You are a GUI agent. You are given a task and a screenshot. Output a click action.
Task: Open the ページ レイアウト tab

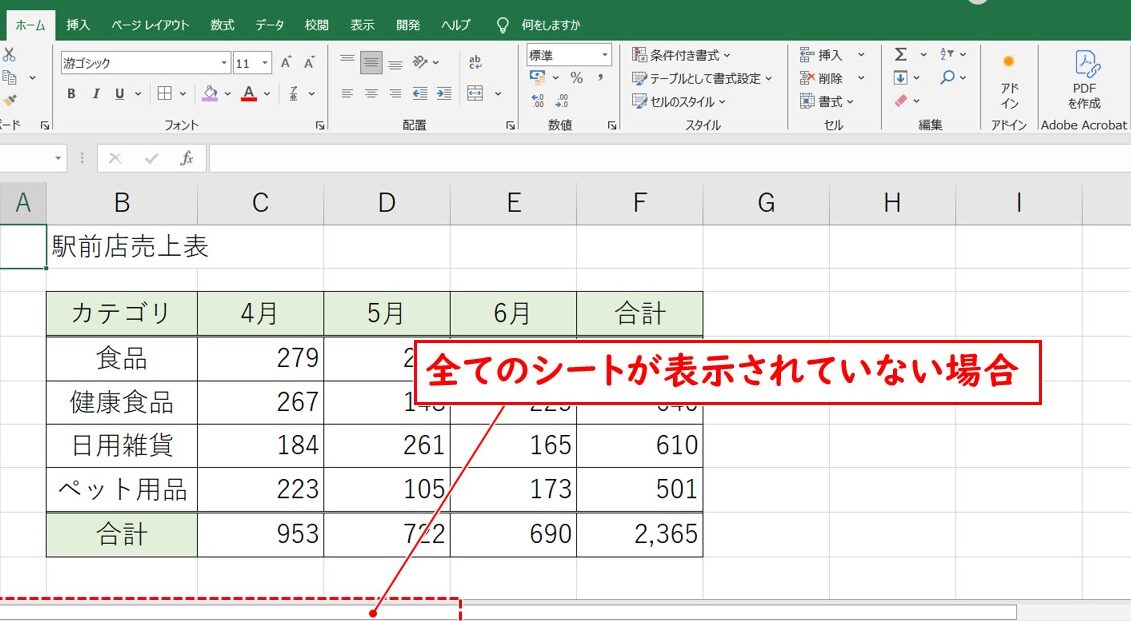tap(150, 25)
